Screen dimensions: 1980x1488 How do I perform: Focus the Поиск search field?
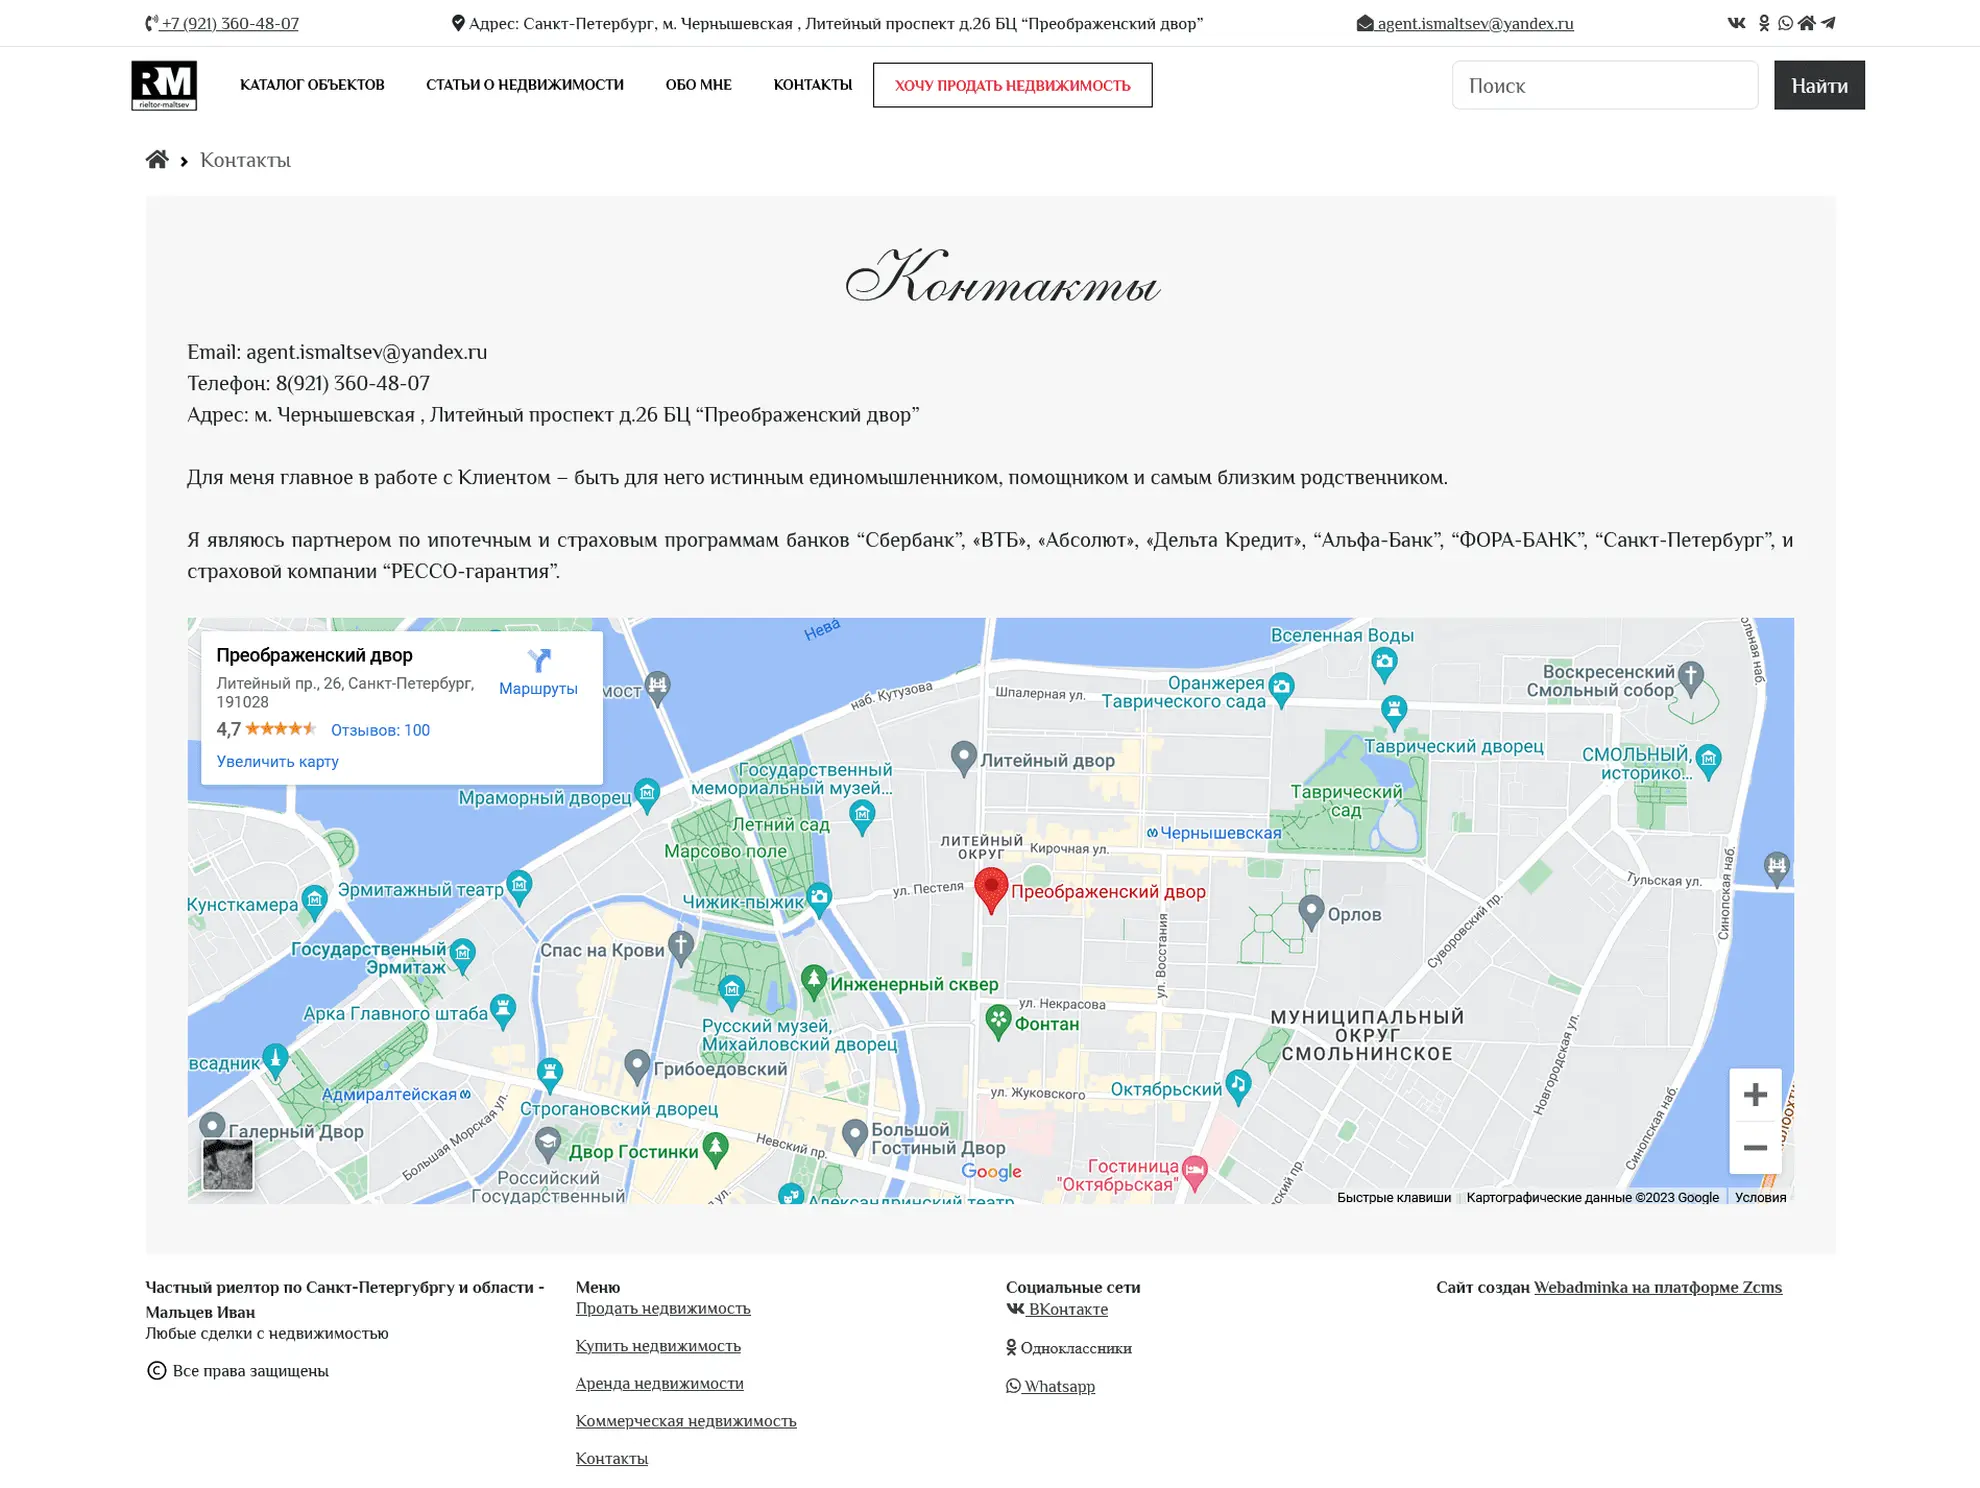(x=1604, y=85)
